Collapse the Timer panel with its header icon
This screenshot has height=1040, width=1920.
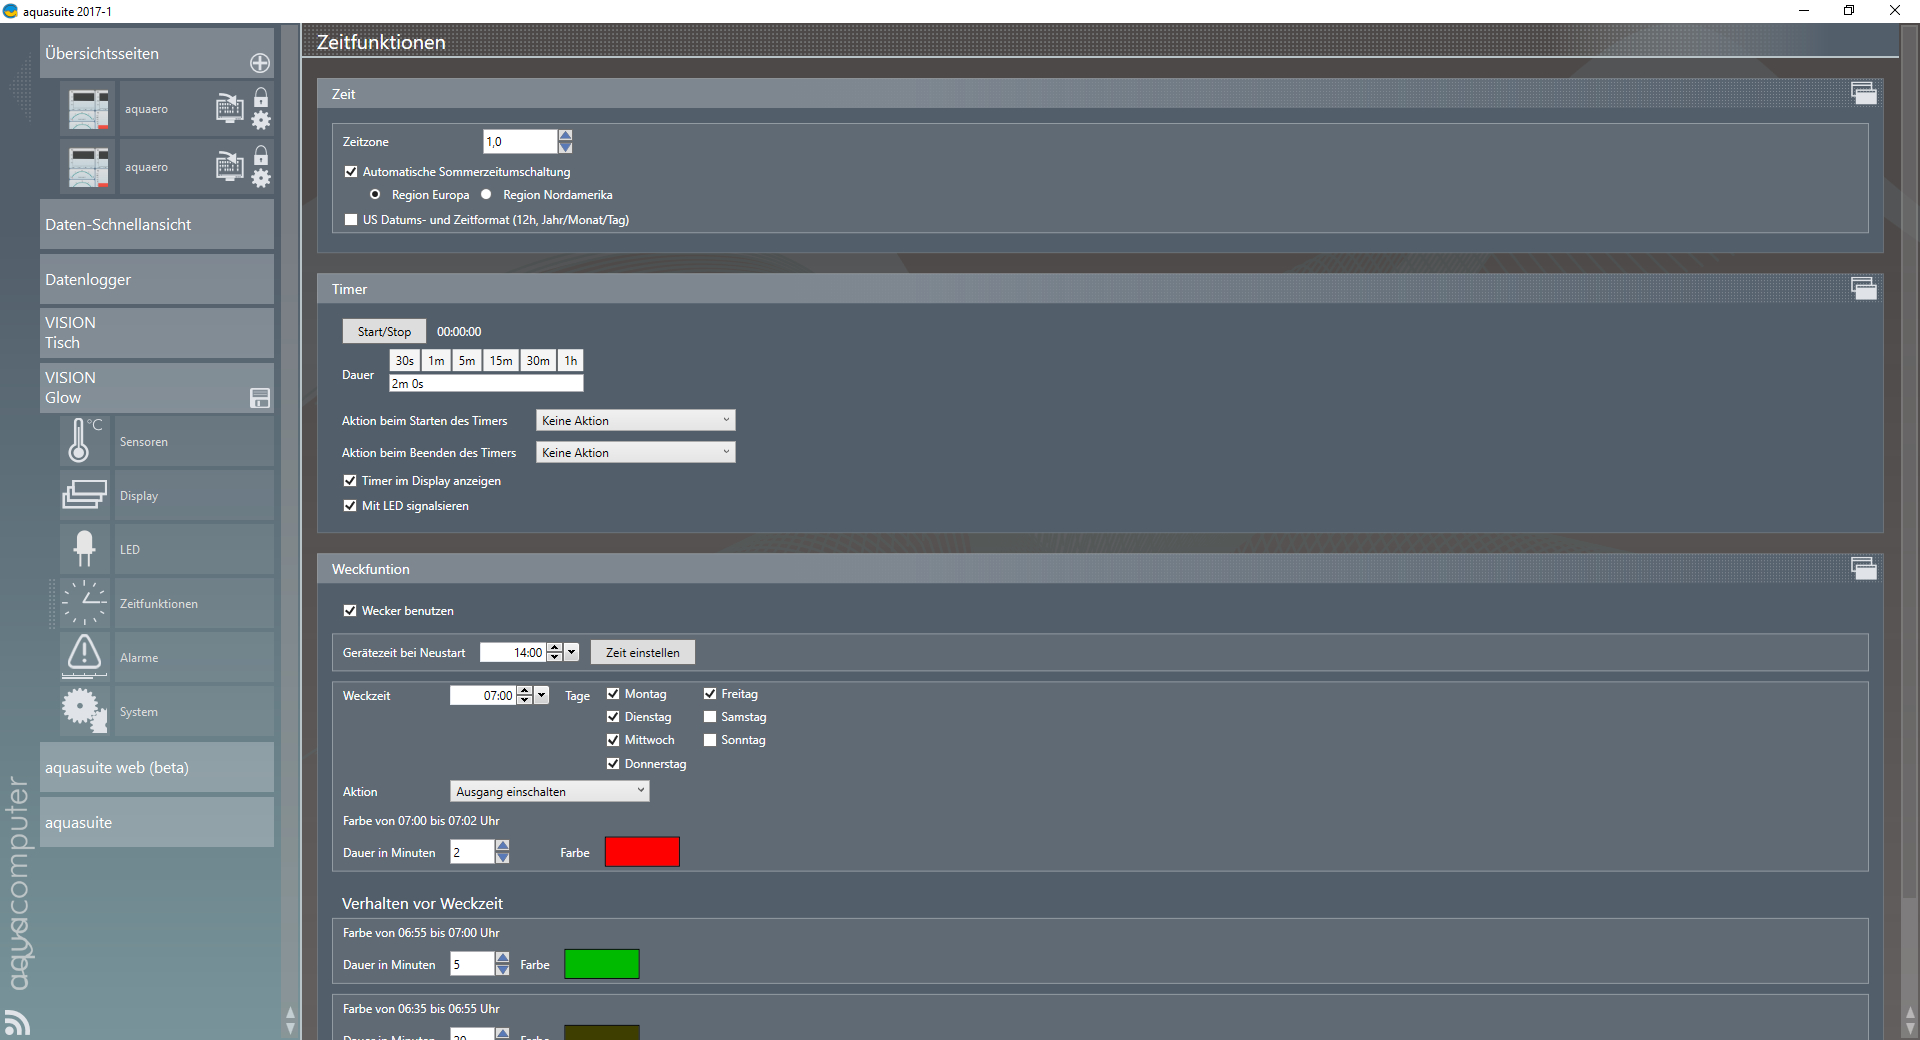coord(1864,288)
